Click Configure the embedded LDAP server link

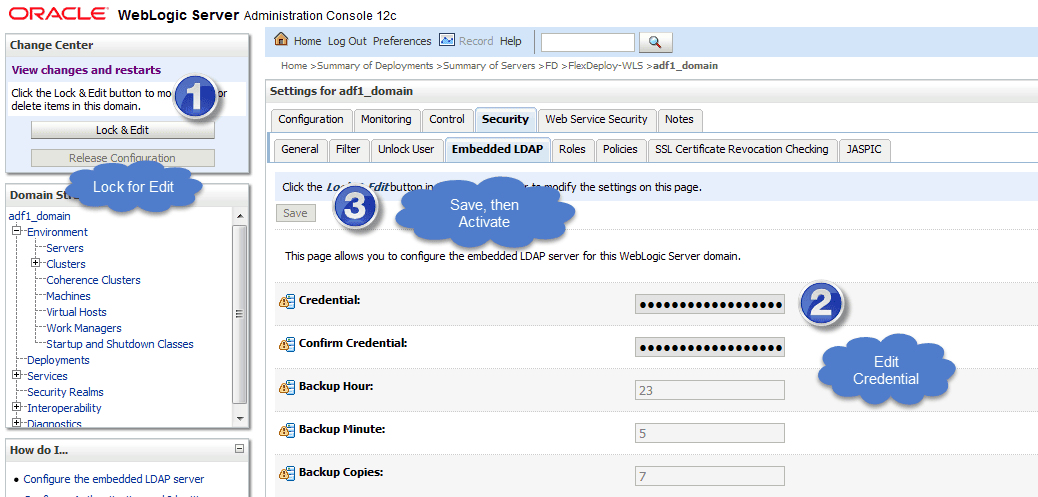pyautogui.click(x=114, y=479)
